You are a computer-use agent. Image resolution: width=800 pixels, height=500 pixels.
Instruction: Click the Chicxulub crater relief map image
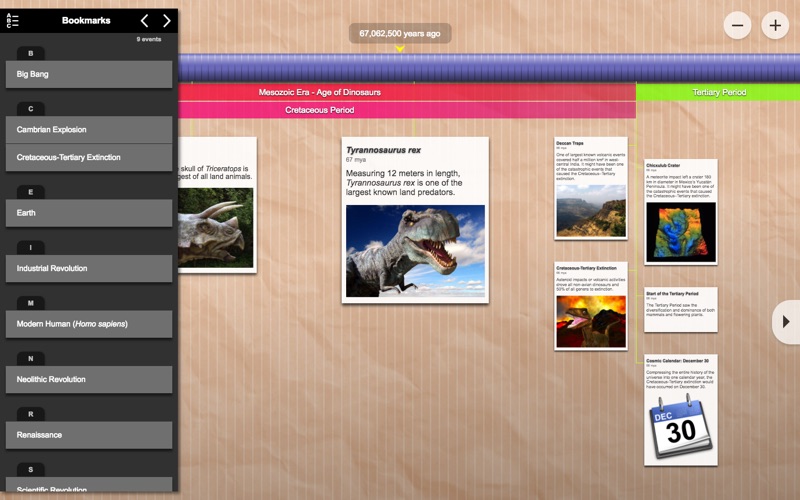click(681, 232)
